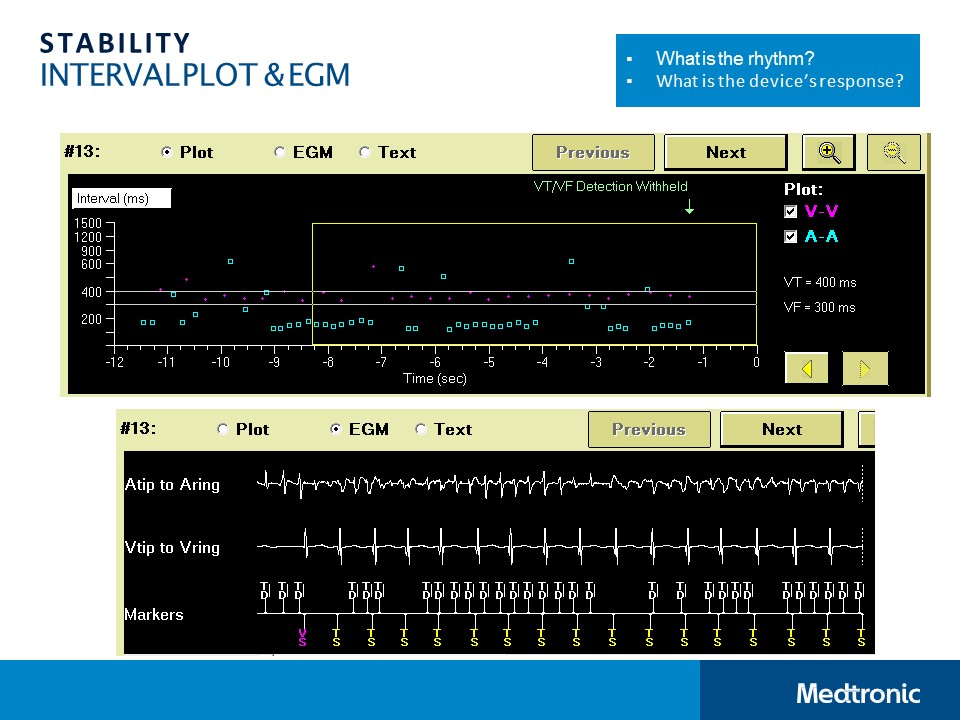Click the 'Plot:' legend heading
The height and width of the screenshot is (720, 960).
pos(803,189)
